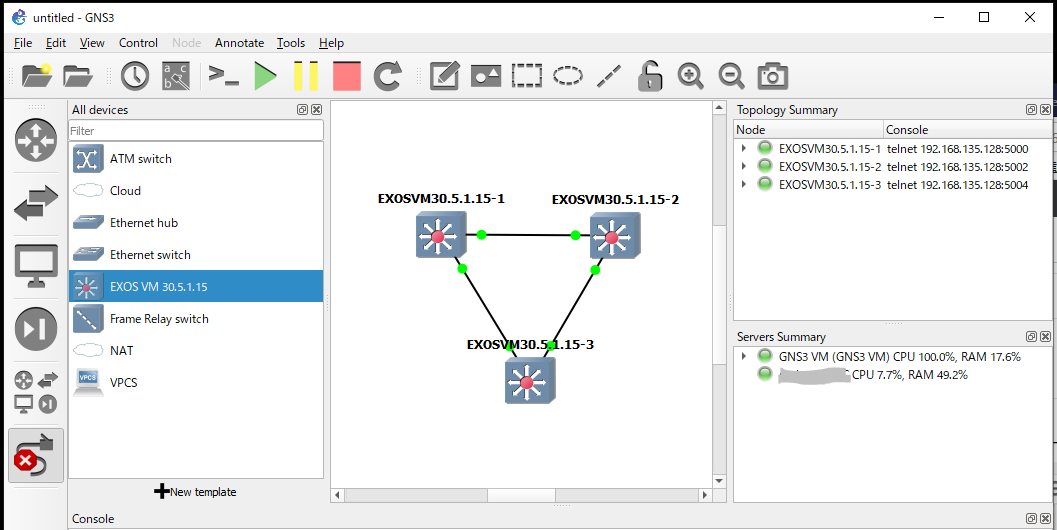Browse all devices sidebar icon
Viewport: 1057px width, 530px height.
pos(36,391)
